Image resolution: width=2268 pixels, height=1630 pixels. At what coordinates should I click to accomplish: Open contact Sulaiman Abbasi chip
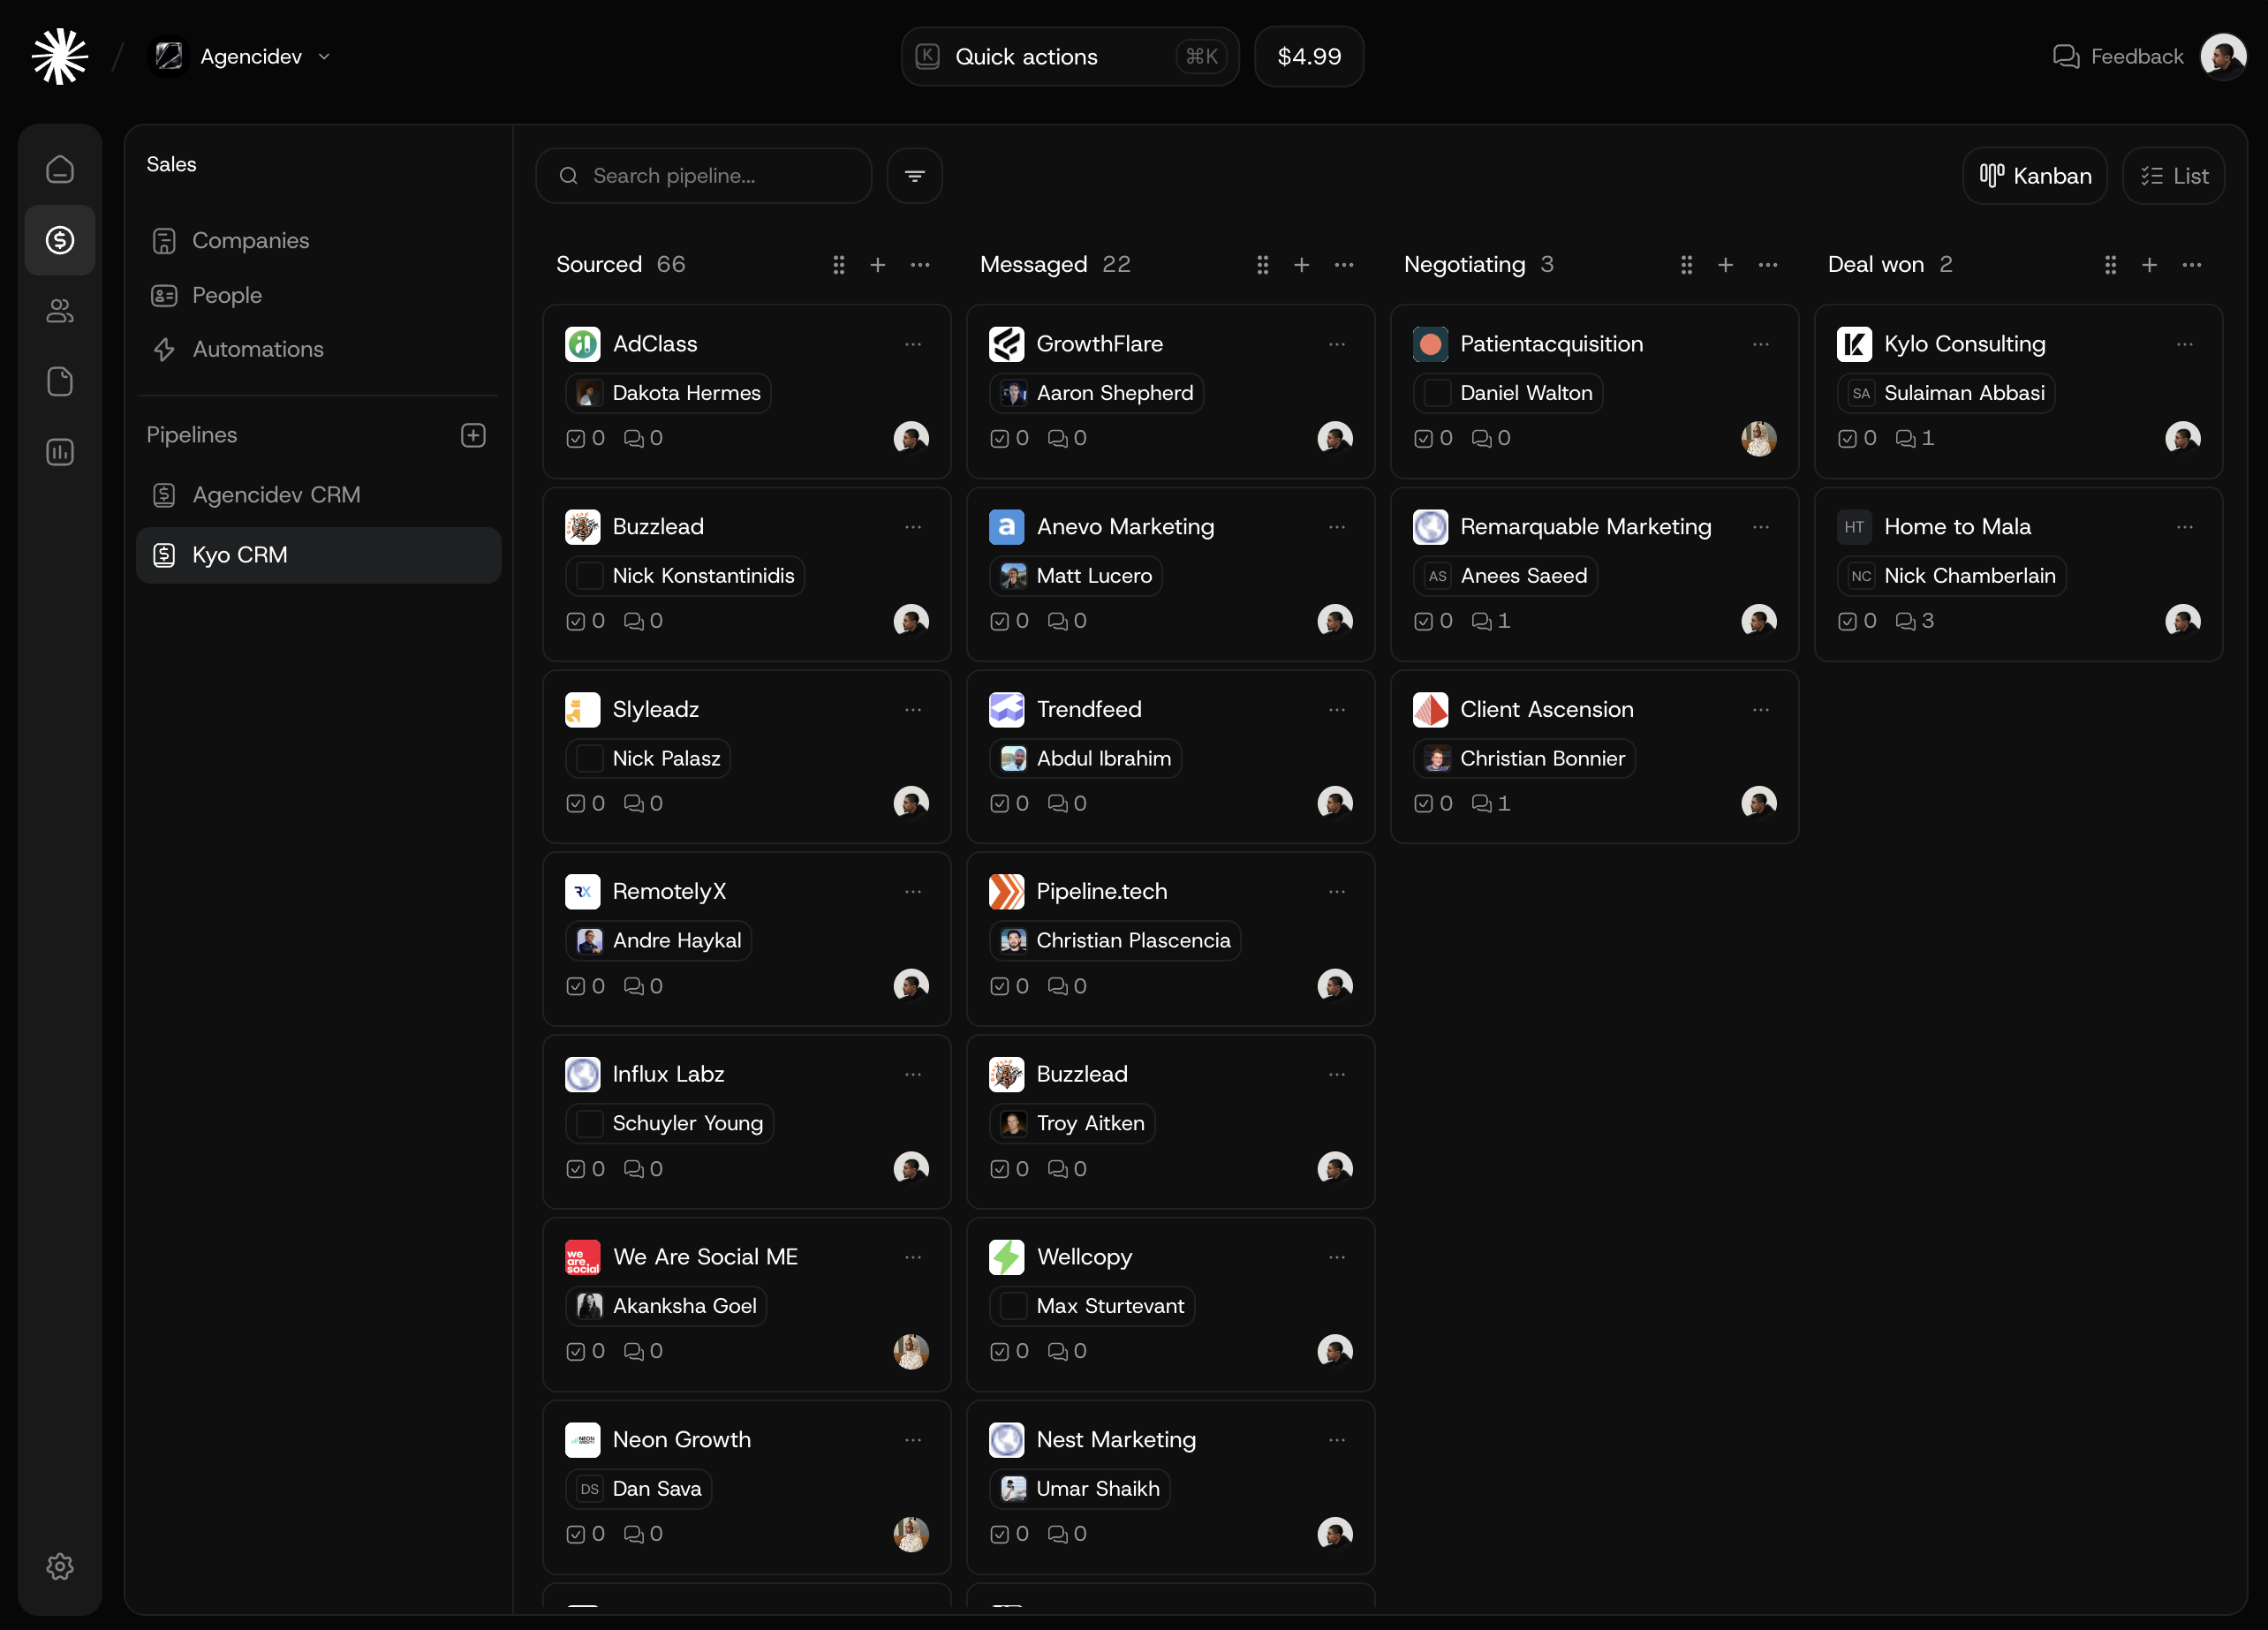(1946, 393)
